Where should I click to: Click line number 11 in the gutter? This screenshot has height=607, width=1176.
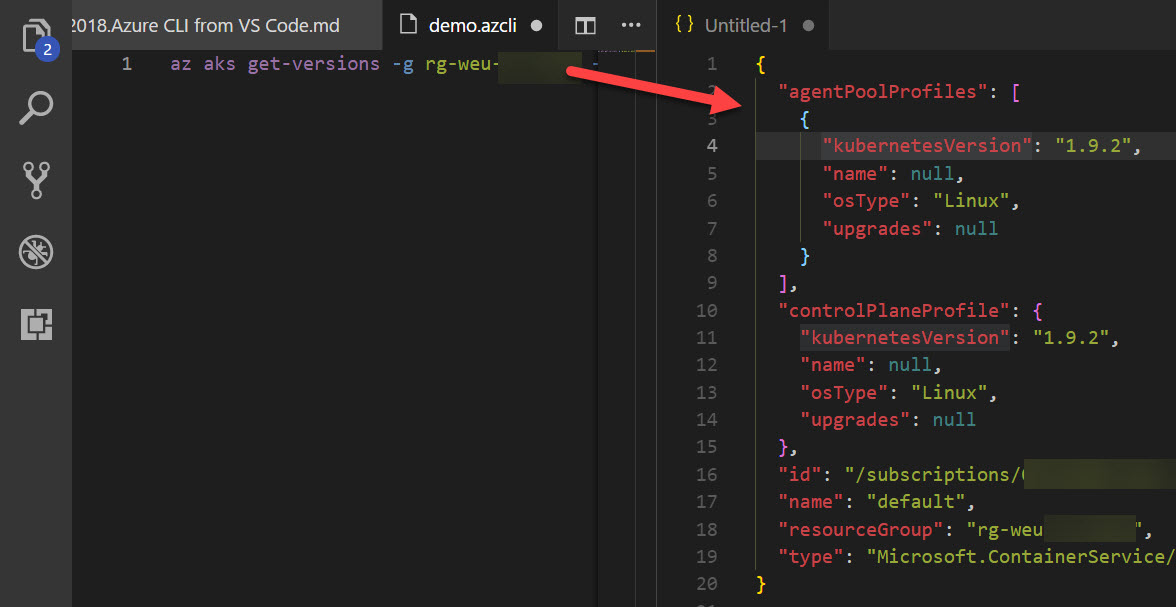pyautogui.click(x=707, y=337)
